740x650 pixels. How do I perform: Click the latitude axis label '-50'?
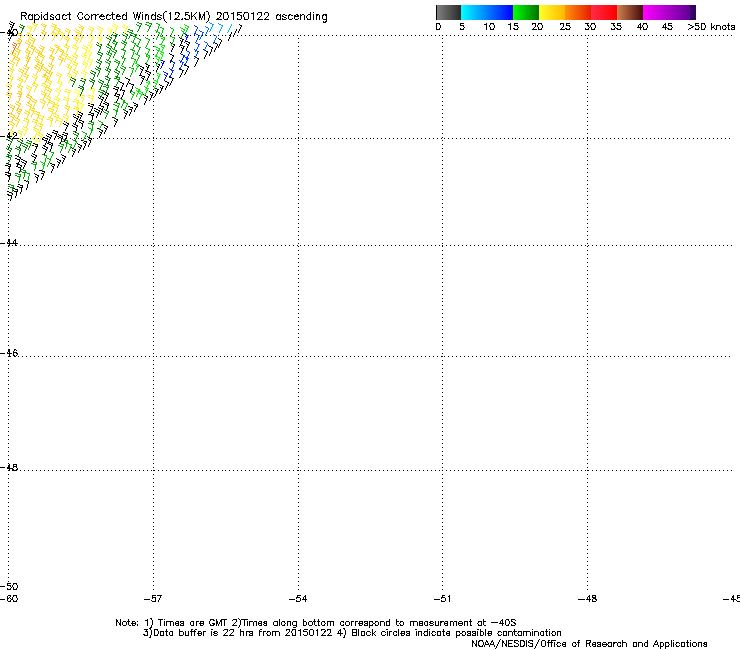9,586
